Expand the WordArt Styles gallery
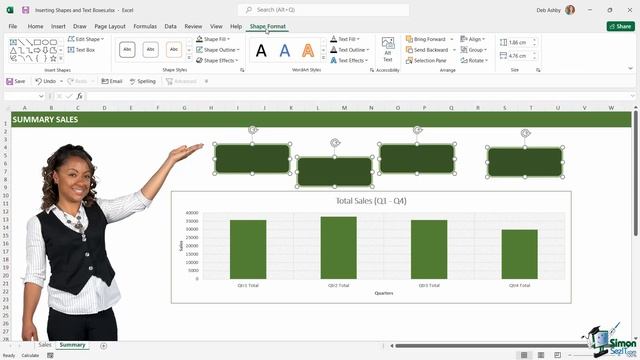The image size is (640, 360). (323, 58)
